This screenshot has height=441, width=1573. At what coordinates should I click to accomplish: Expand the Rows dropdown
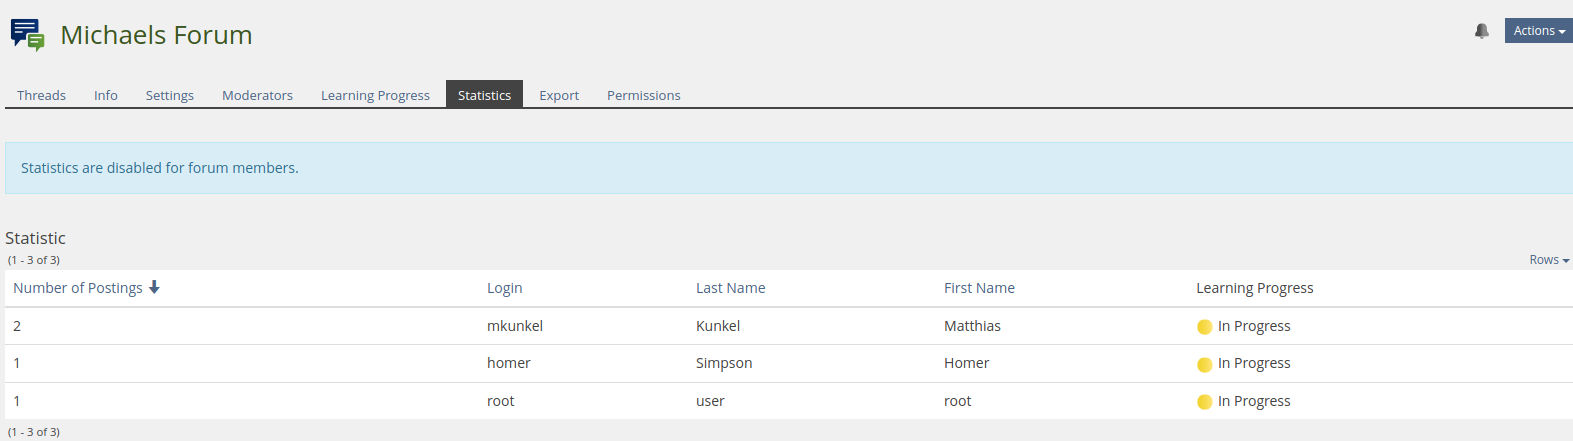coord(1548,260)
